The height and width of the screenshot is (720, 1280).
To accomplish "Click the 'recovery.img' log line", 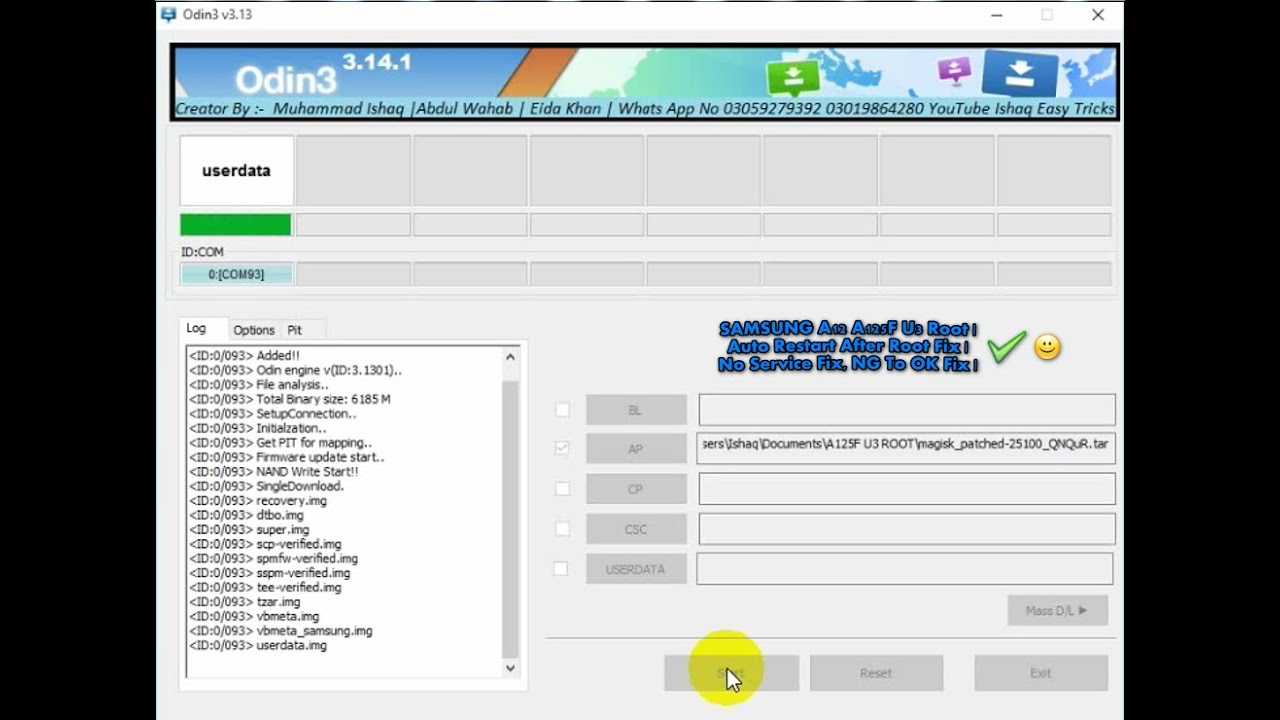I will point(258,501).
